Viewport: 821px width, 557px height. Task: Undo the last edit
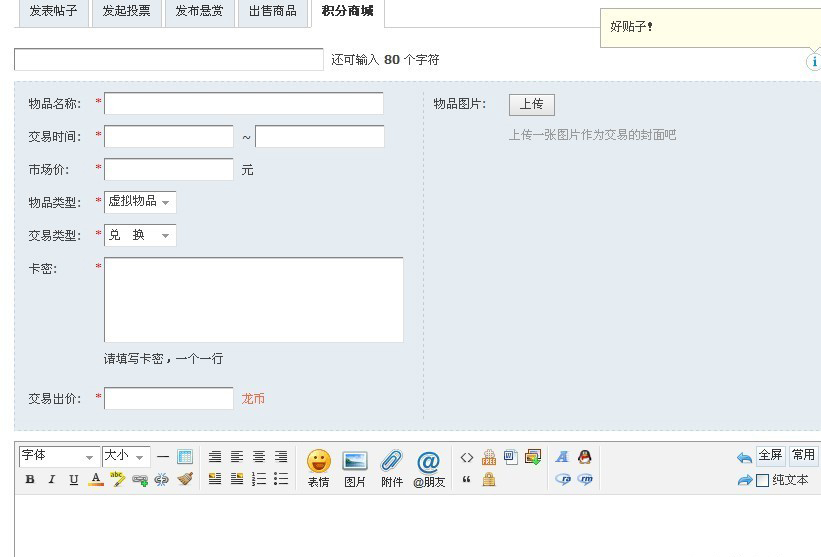pyautogui.click(x=744, y=458)
